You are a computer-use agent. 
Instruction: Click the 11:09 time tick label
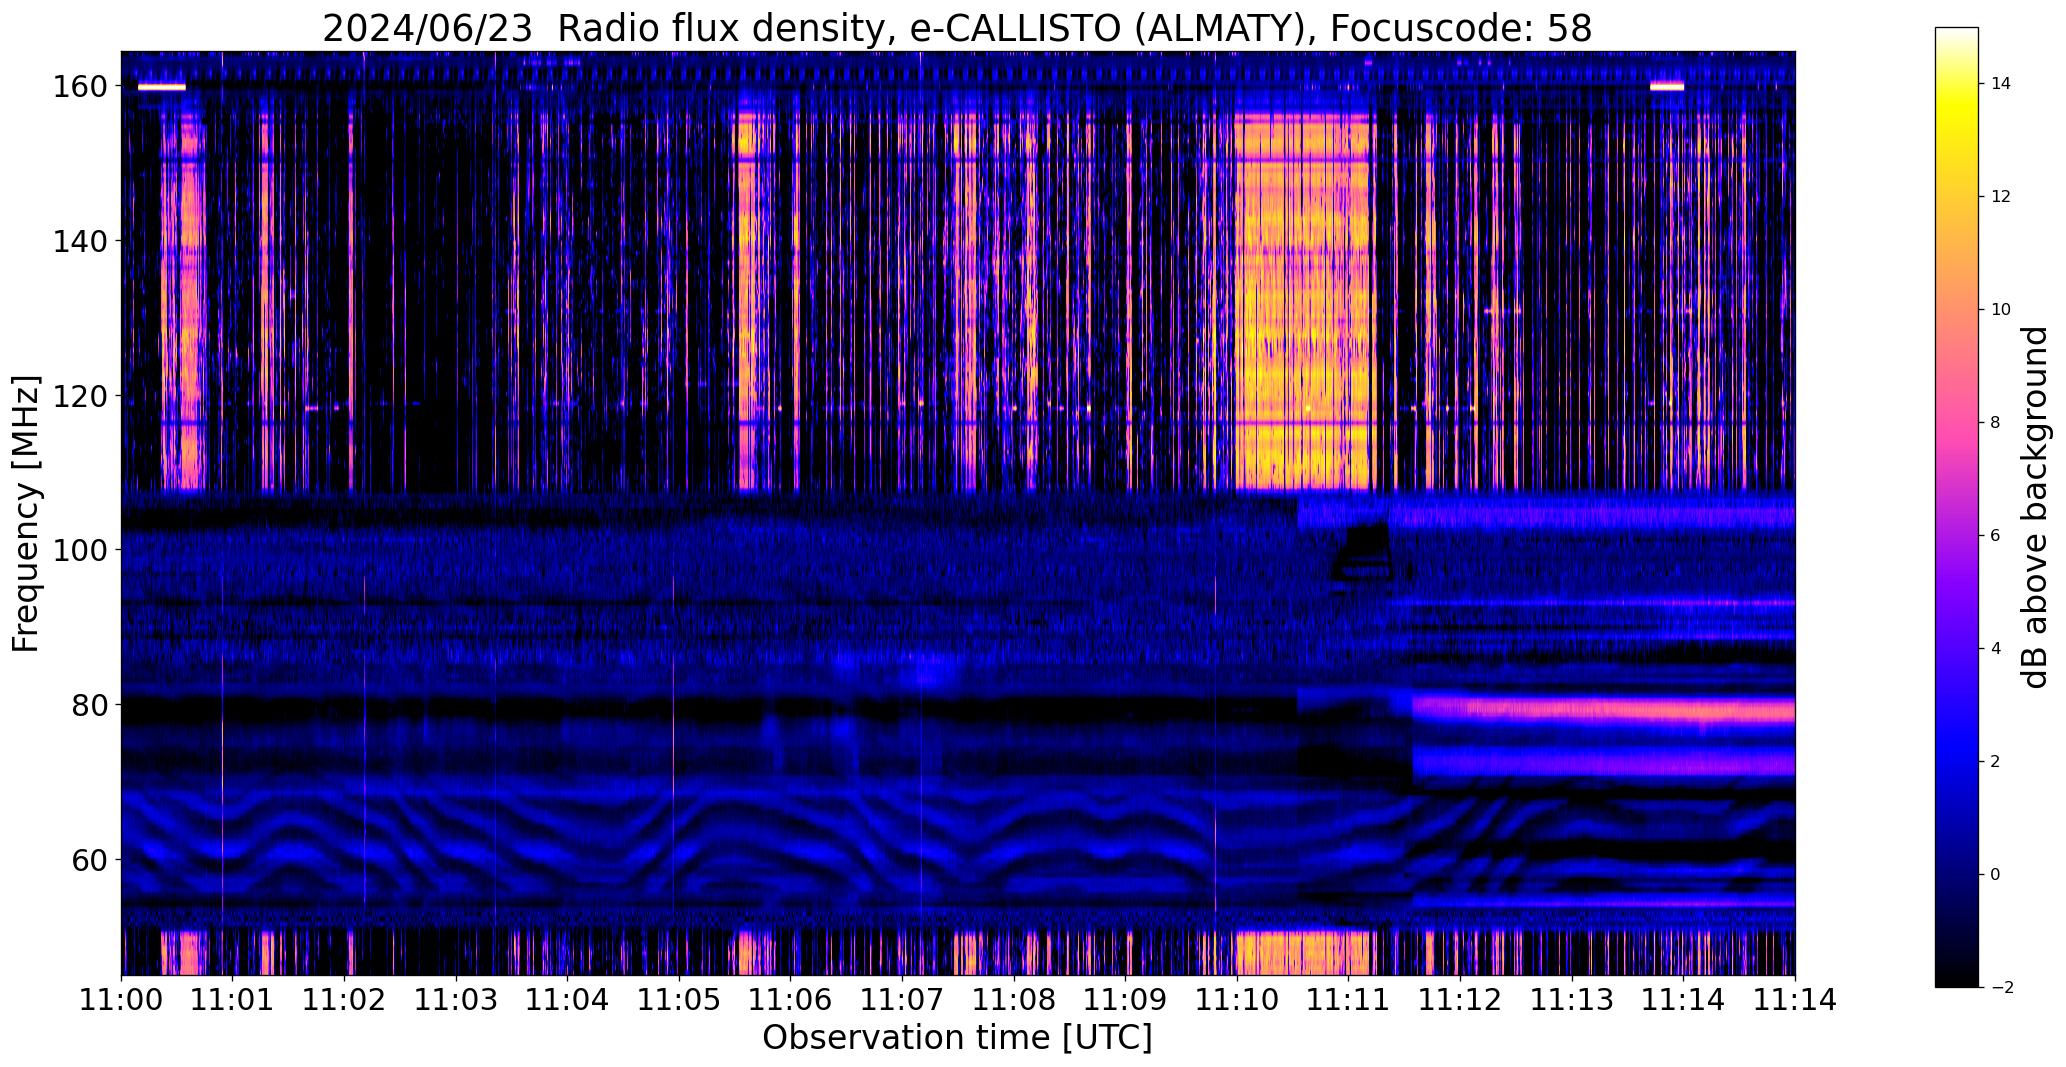1126,1000
